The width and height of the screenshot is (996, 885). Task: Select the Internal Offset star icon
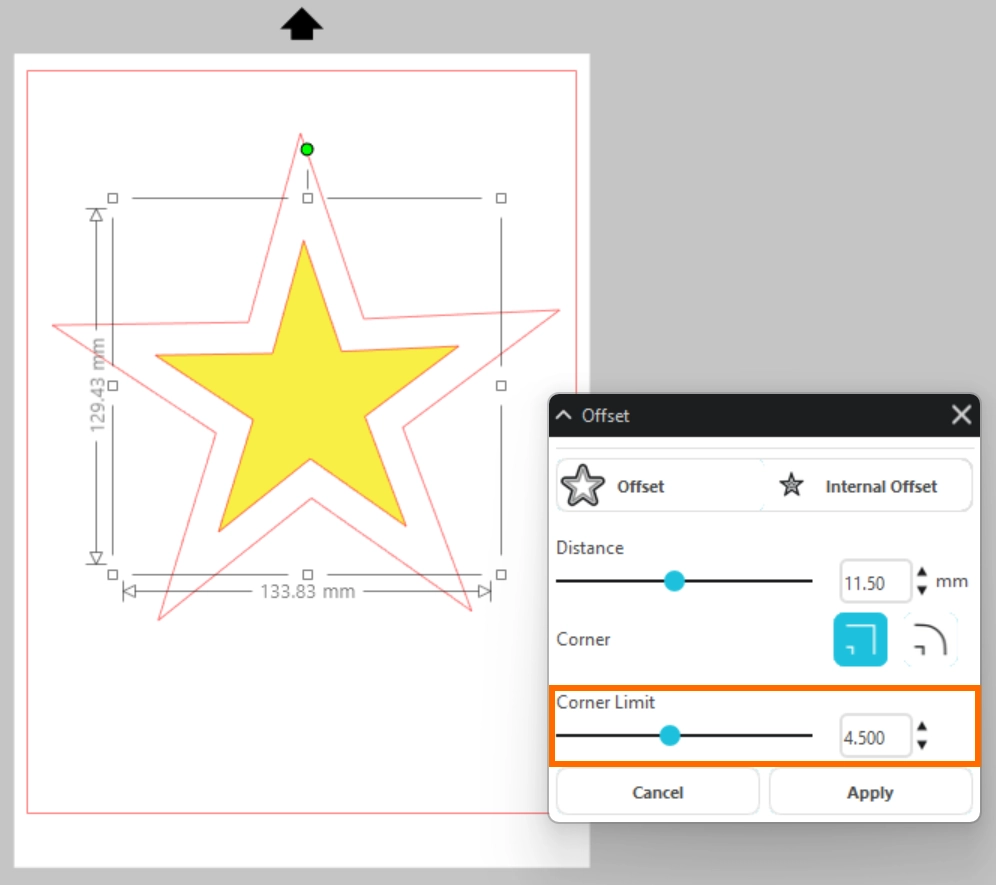tap(792, 486)
